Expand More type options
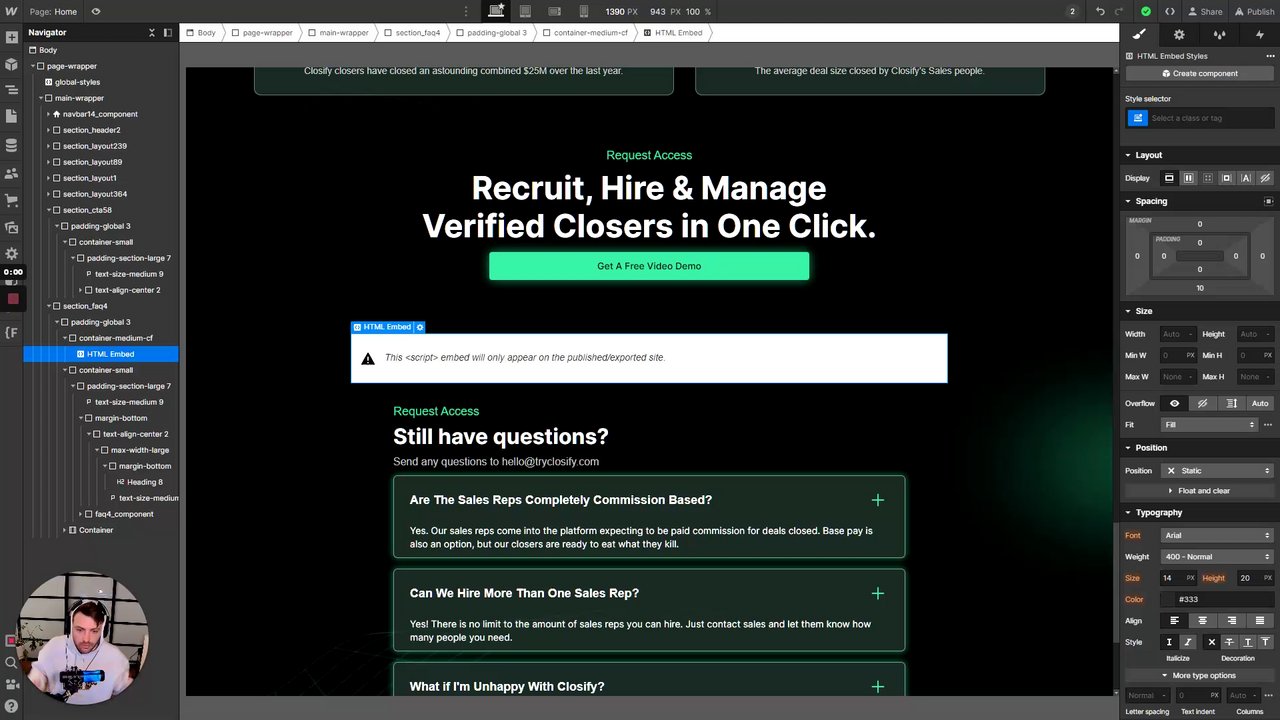This screenshot has width=1280, height=720. coord(1199,675)
